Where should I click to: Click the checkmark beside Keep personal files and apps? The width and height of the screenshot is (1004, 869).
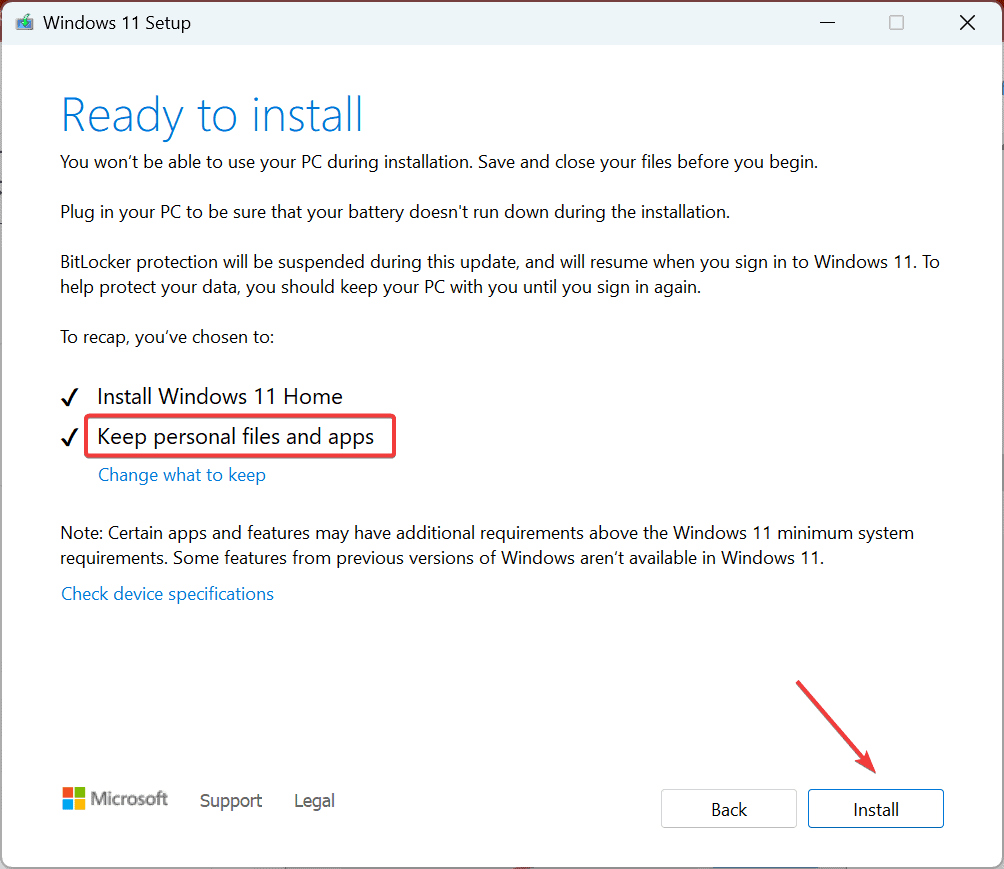click(68, 436)
